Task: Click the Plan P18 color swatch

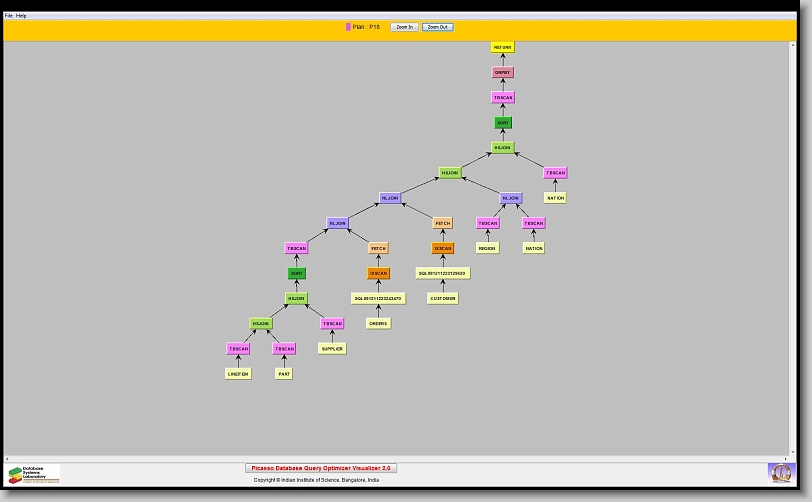Action: click(x=348, y=27)
